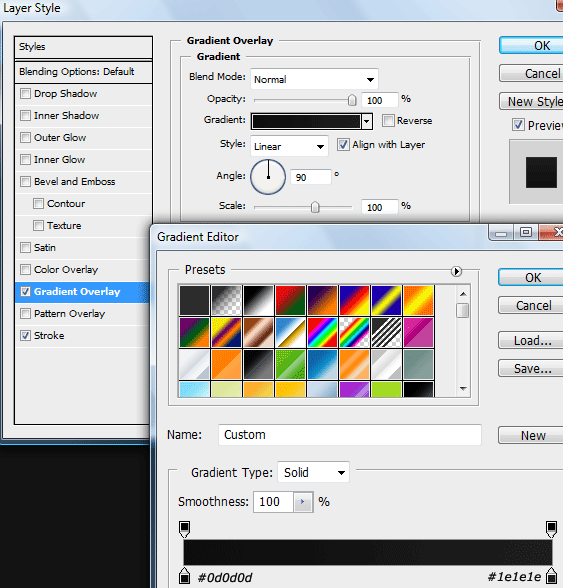Select the teal gray gradient preset
This screenshot has height=588, width=563.
418,364
